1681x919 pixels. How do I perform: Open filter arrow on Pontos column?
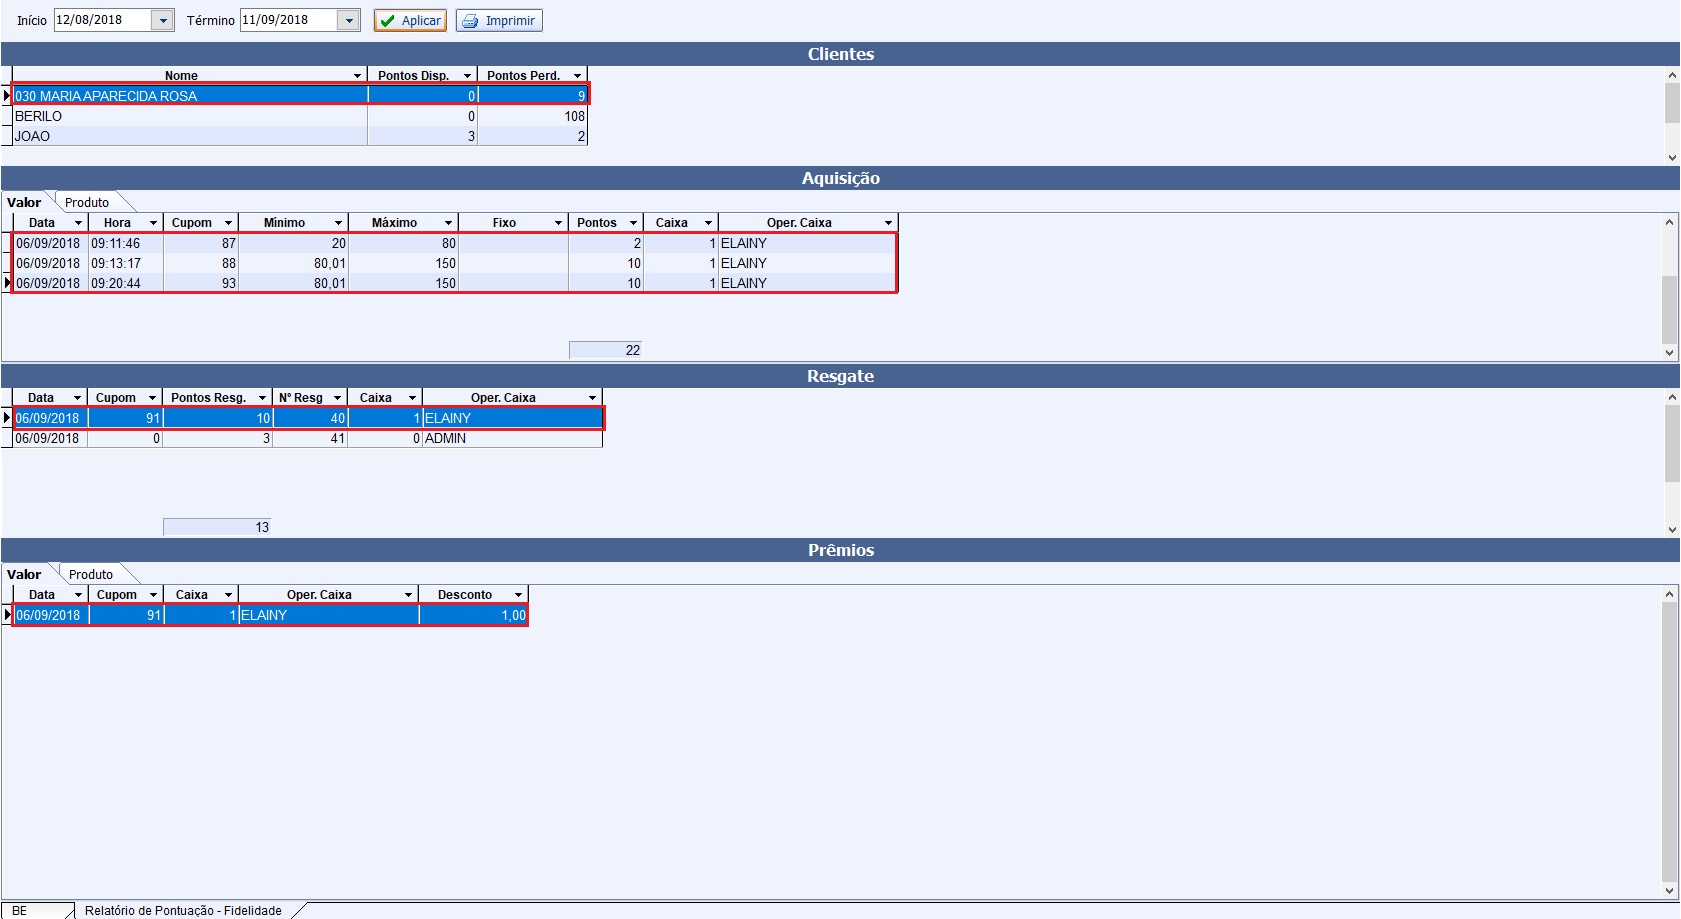coord(633,223)
